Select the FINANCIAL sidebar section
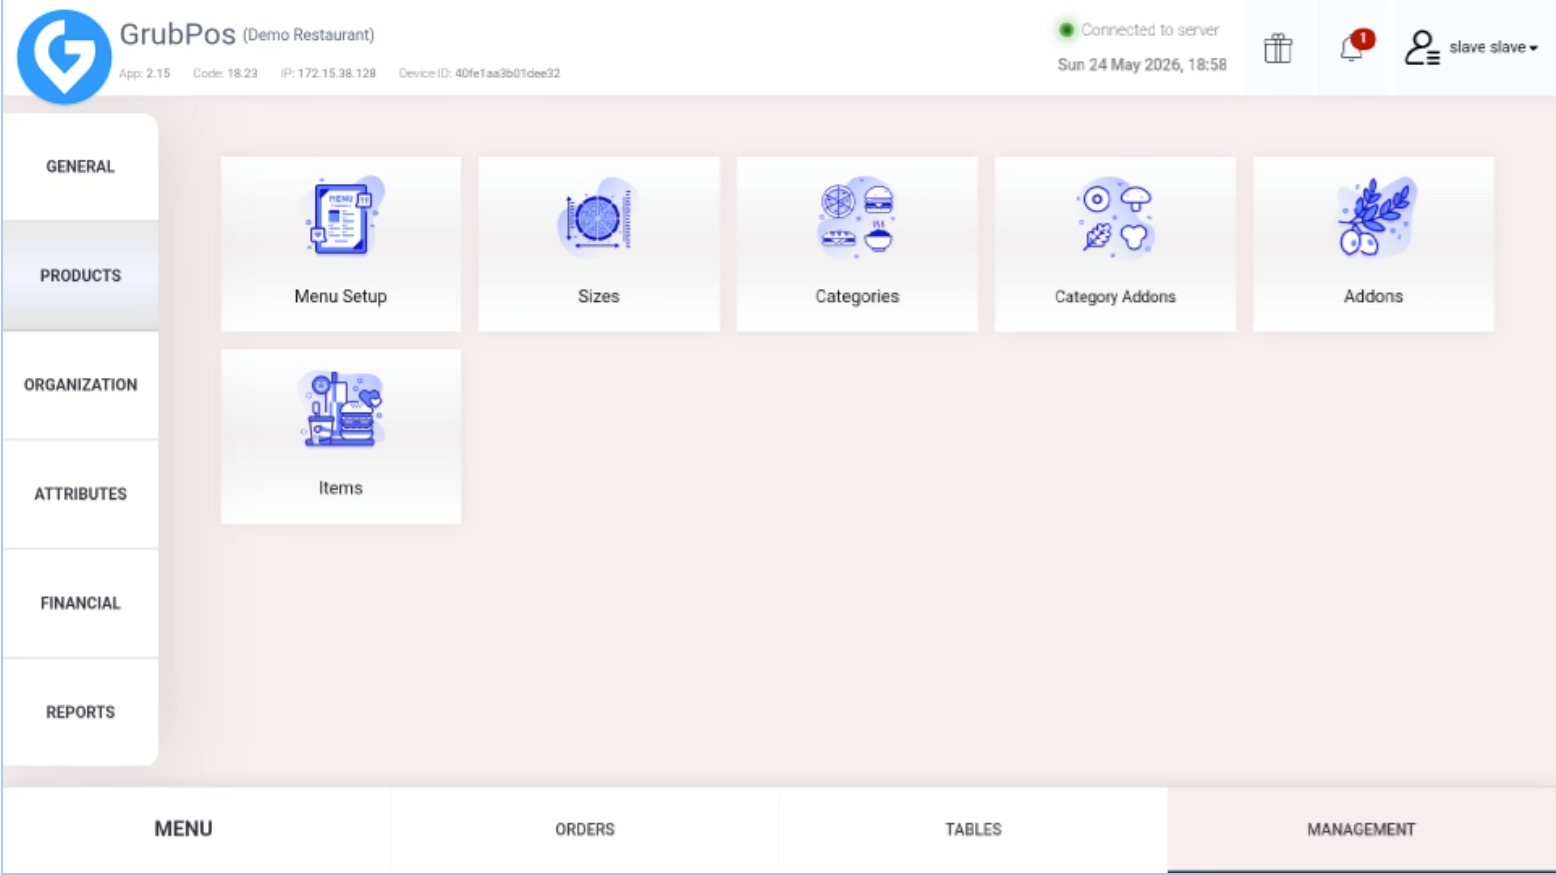The width and height of the screenshot is (1556, 875). [x=80, y=603]
